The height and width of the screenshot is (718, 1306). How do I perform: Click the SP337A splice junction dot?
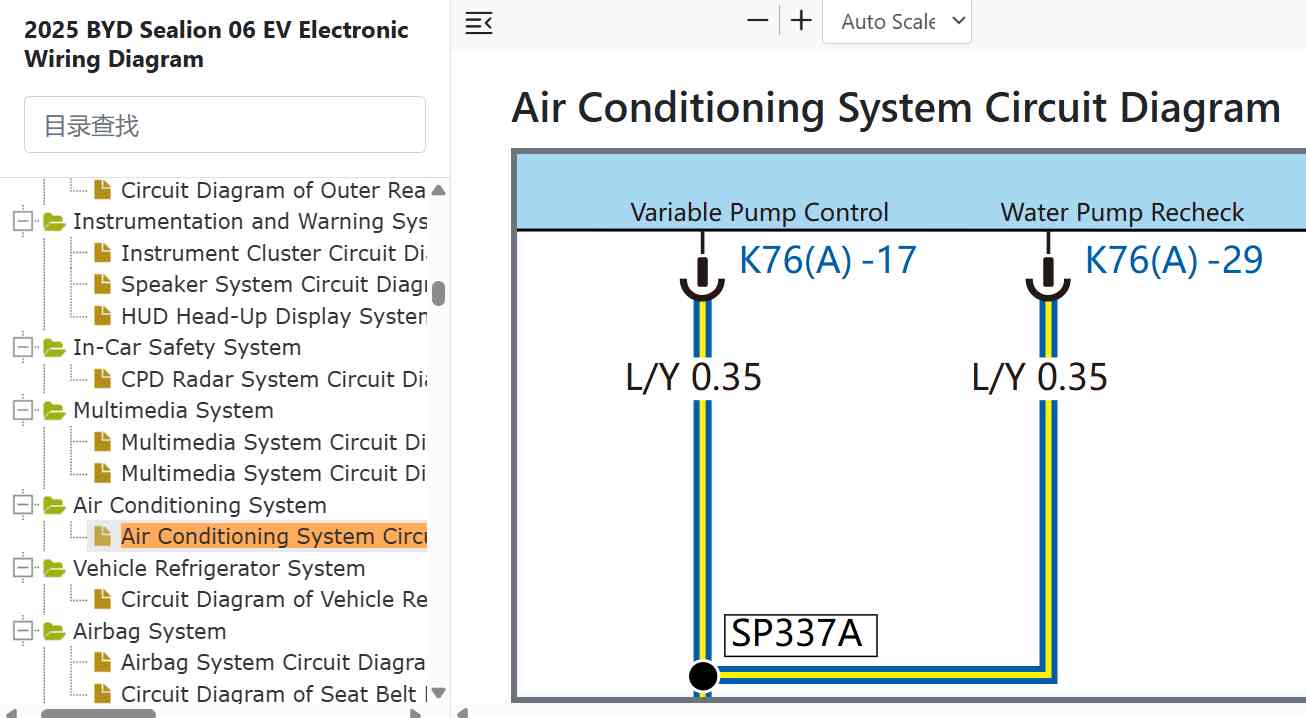click(703, 676)
